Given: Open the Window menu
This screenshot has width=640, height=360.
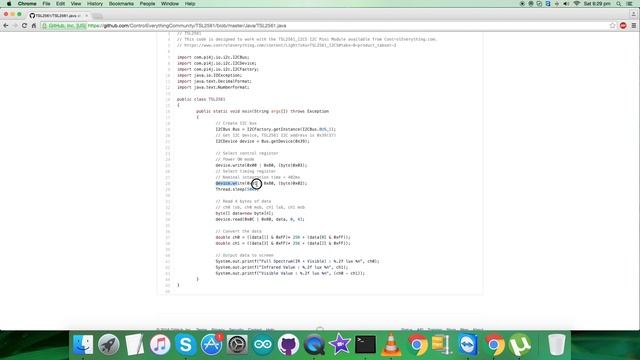Looking at the screenshot, I should click(170, 4).
